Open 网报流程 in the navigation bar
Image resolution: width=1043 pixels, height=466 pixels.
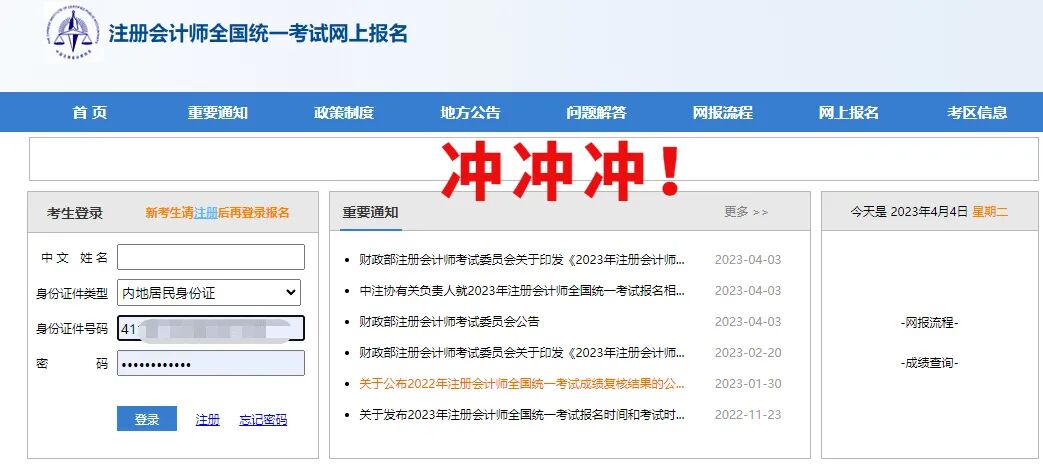(722, 113)
